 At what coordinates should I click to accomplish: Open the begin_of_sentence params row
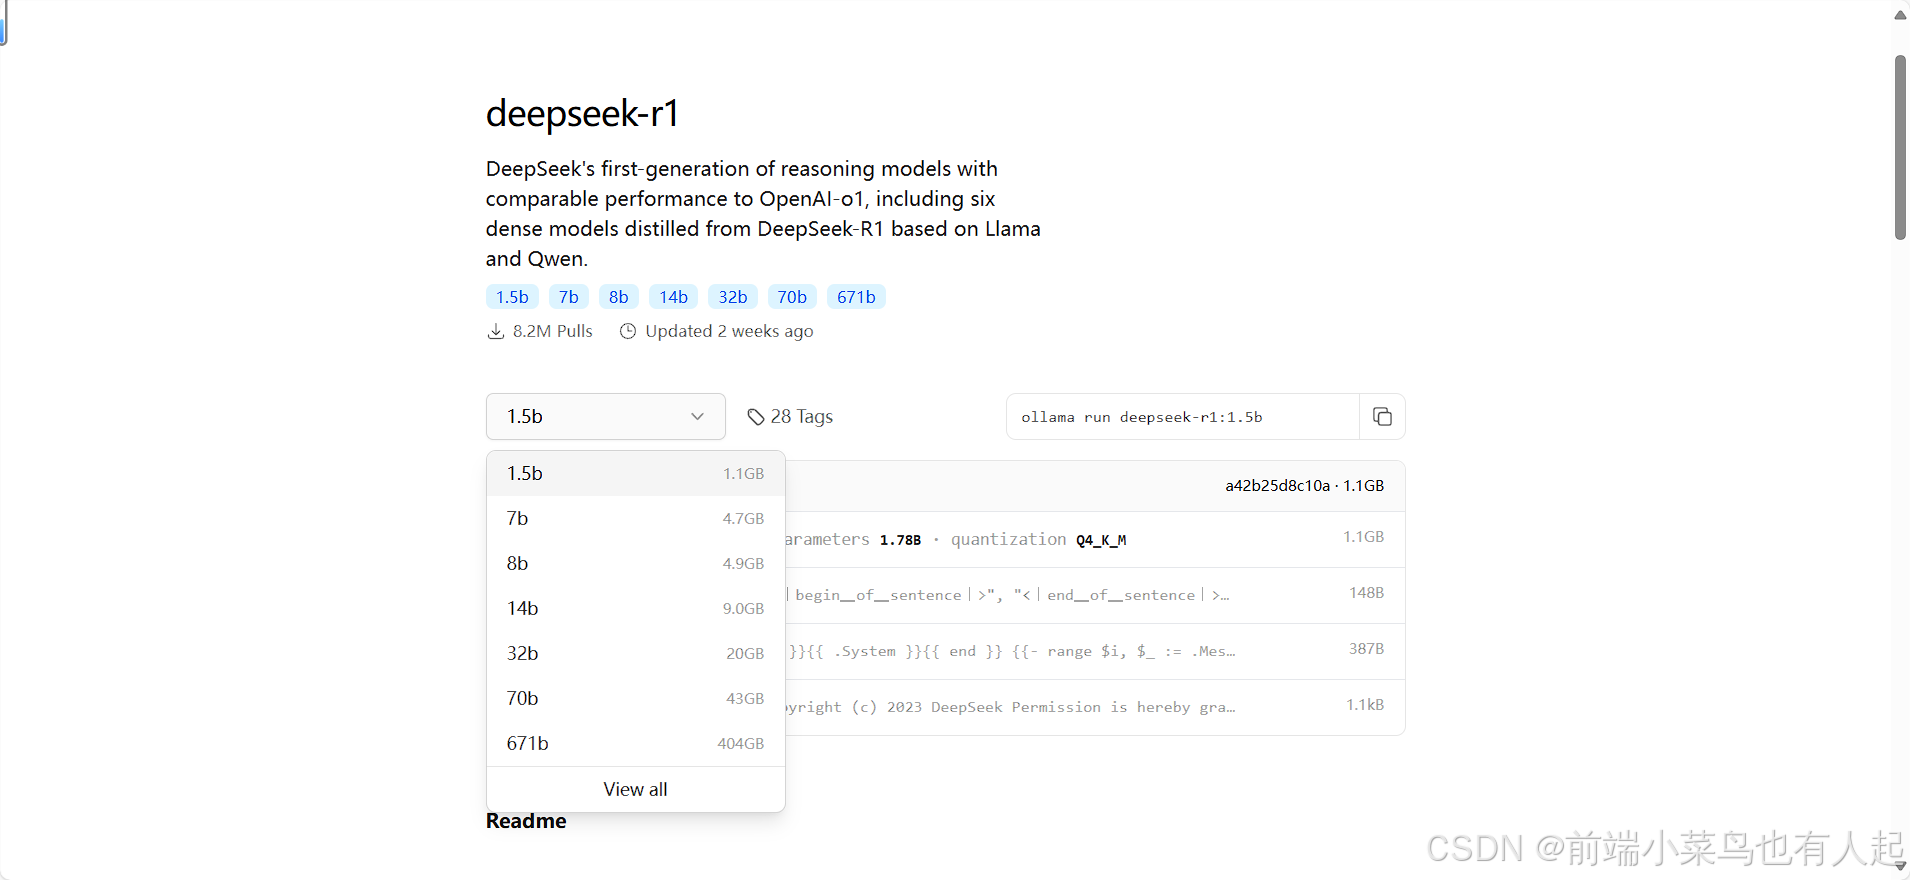click(x=1095, y=596)
